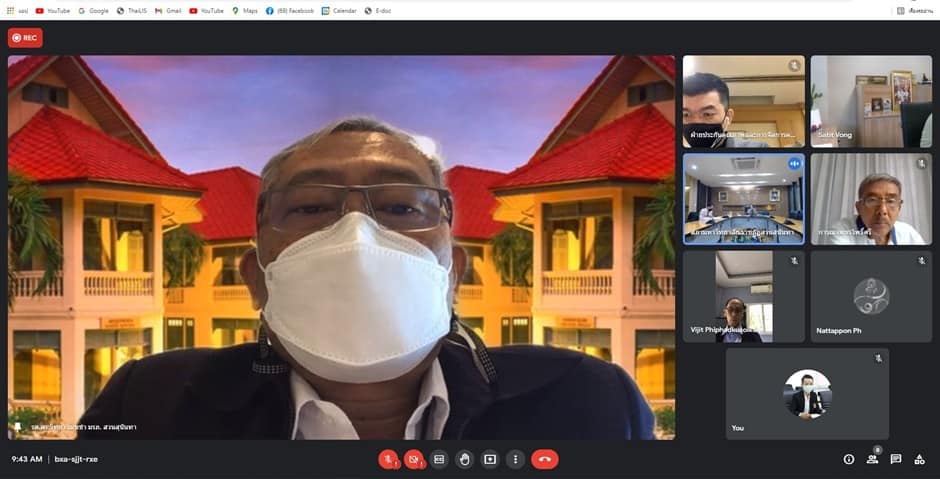Screen dimensions: 940x479
Task: Open the Calendar bookmark in bookmarks bar
Action: 340,10
